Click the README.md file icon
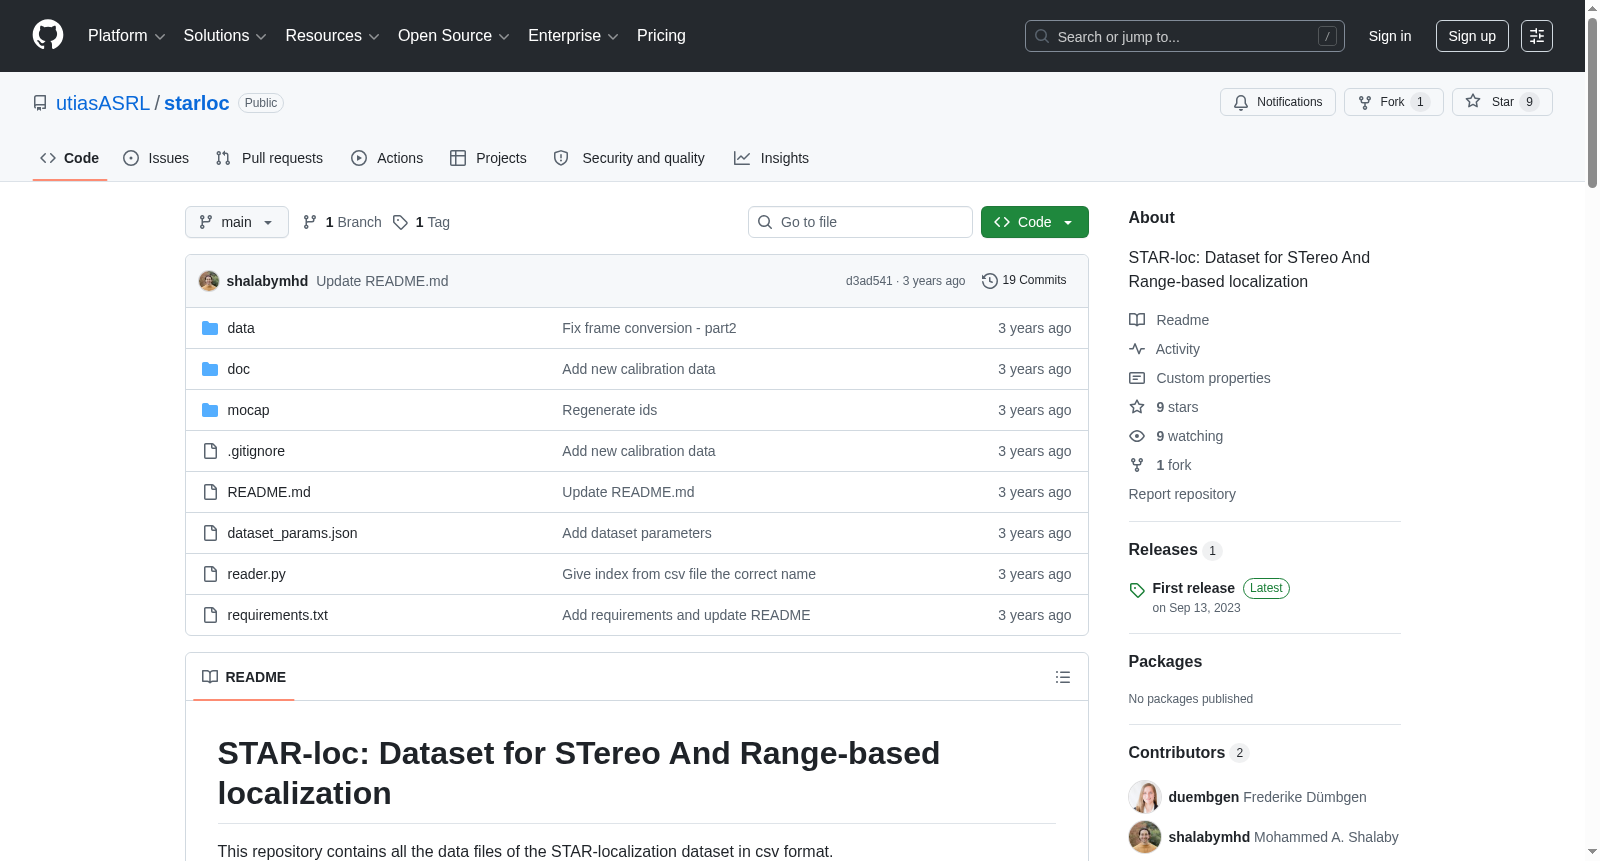 pyautogui.click(x=210, y=492)
